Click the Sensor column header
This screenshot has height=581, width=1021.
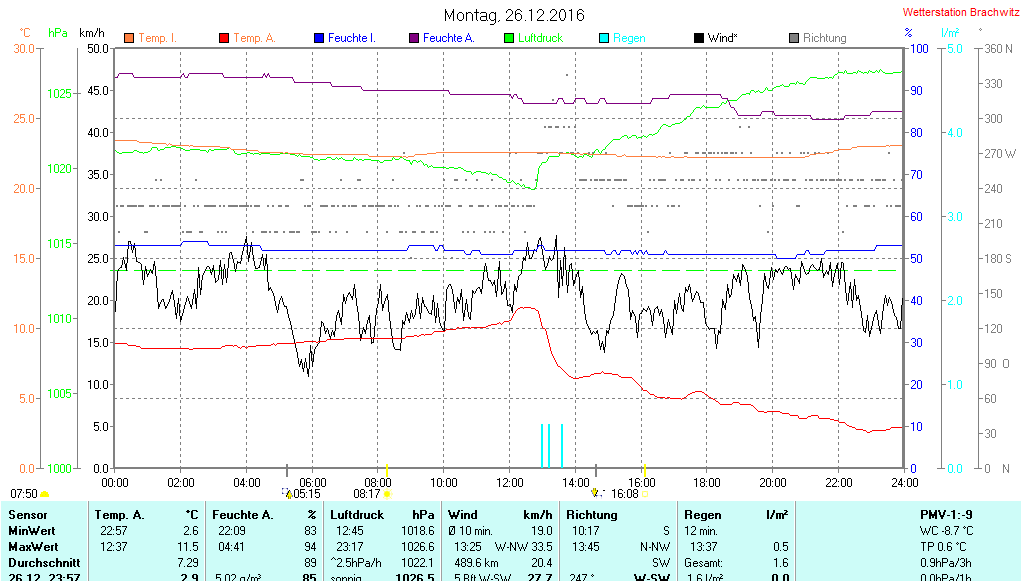point(28,514)
